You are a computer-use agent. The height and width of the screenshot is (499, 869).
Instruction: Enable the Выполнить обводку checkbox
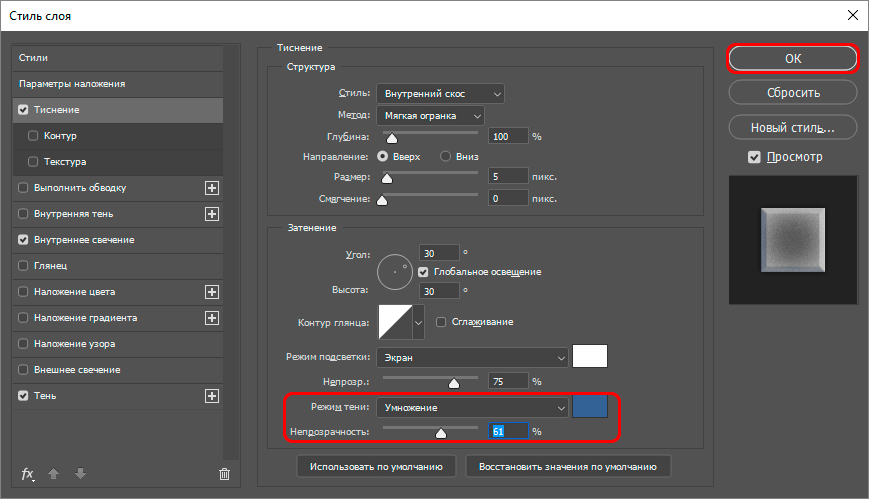[23, 188]
